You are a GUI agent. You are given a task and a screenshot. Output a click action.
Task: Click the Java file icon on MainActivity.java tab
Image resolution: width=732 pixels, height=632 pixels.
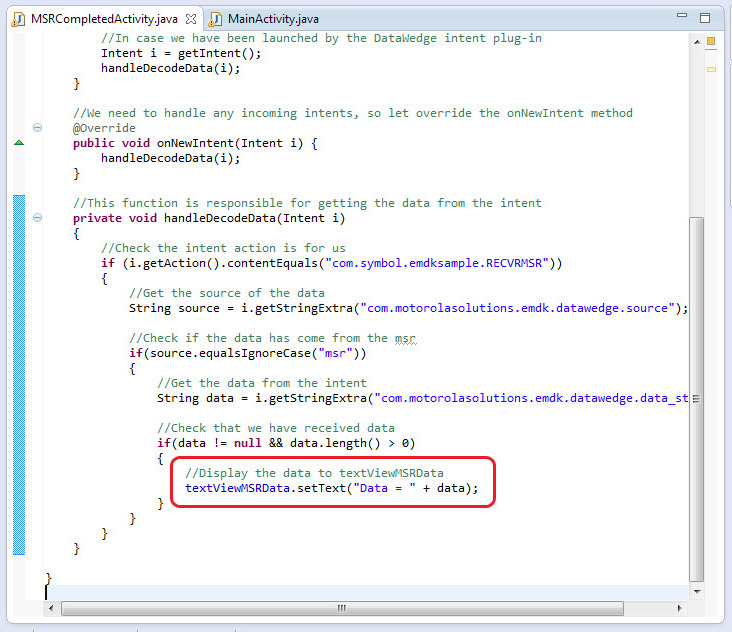(216, 19)
